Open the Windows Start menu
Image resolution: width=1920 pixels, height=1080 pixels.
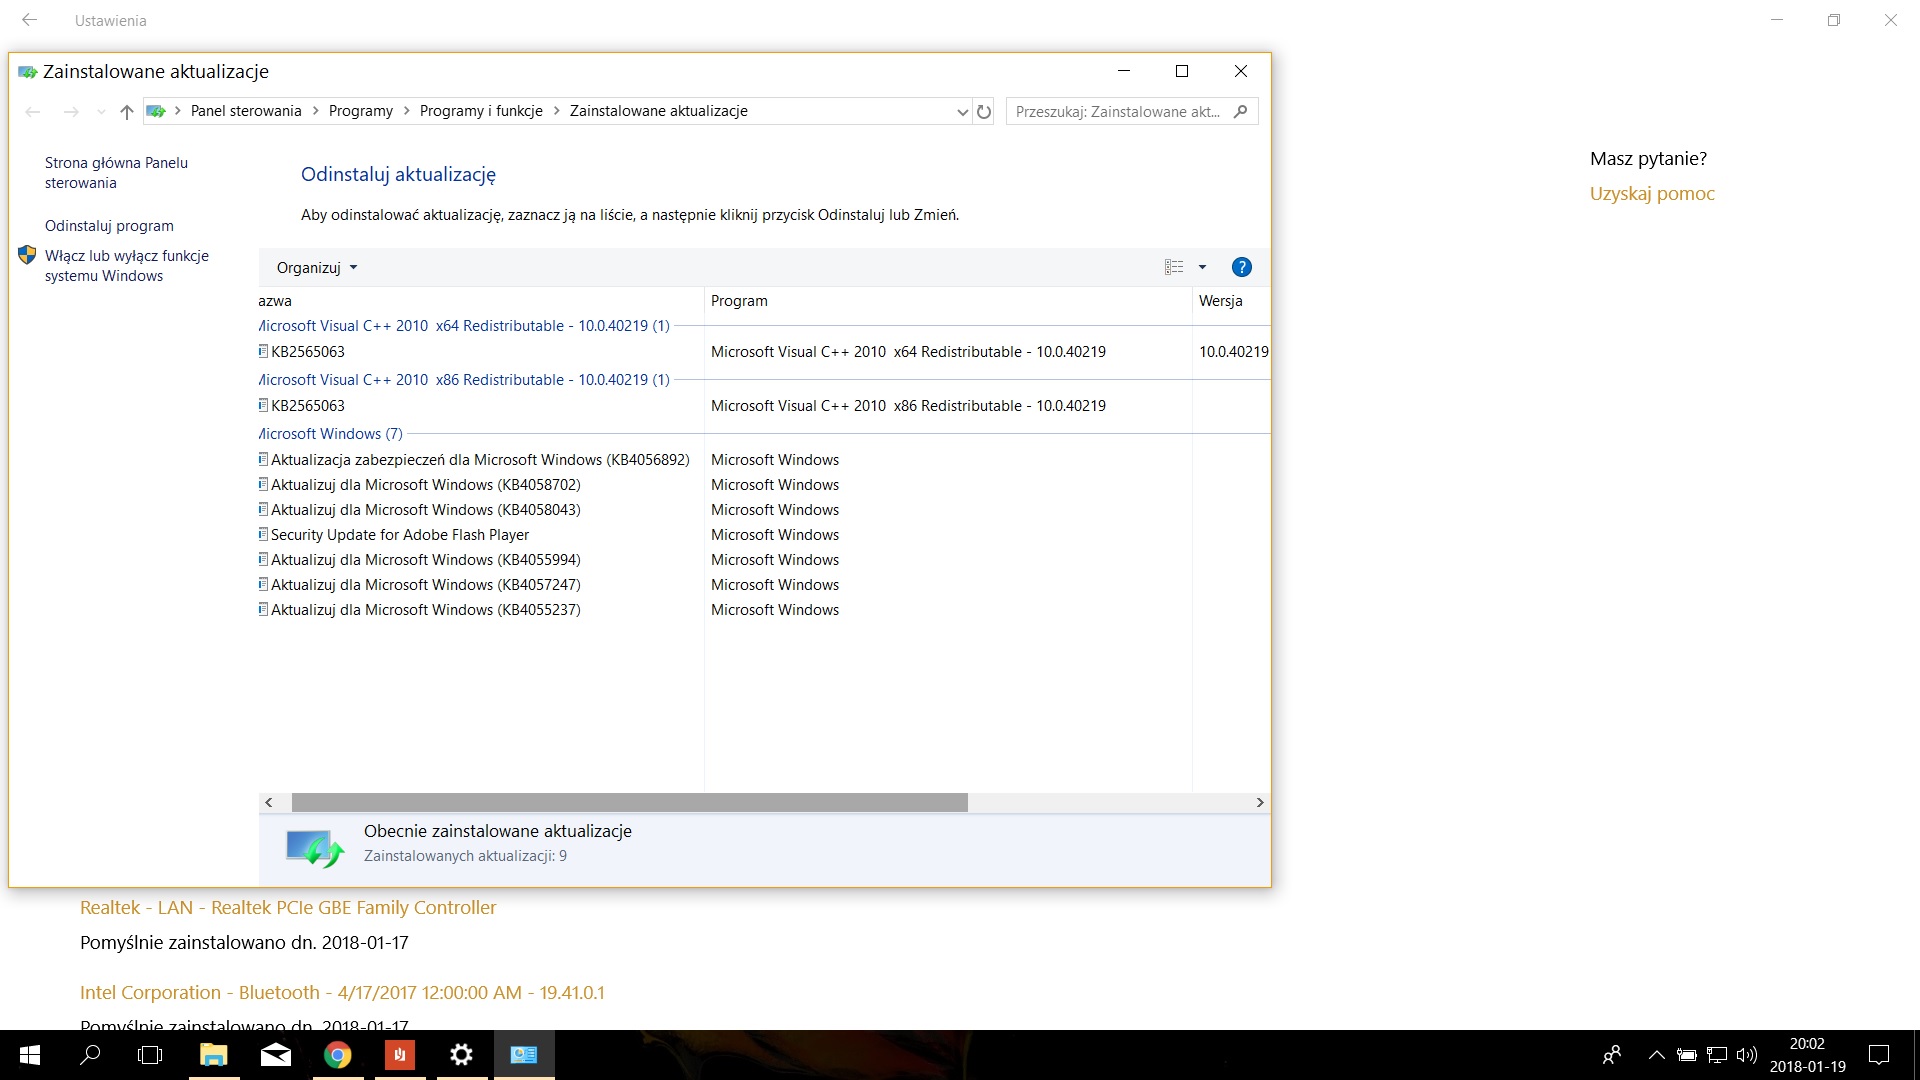click(x=30, y=1055)
